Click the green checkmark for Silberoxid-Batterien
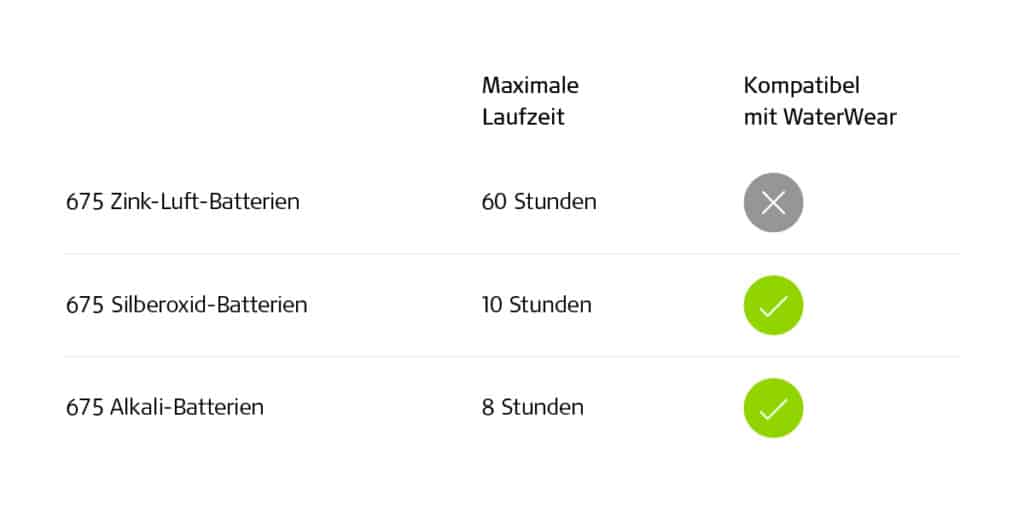1024x512 pixels. (773, 305)
